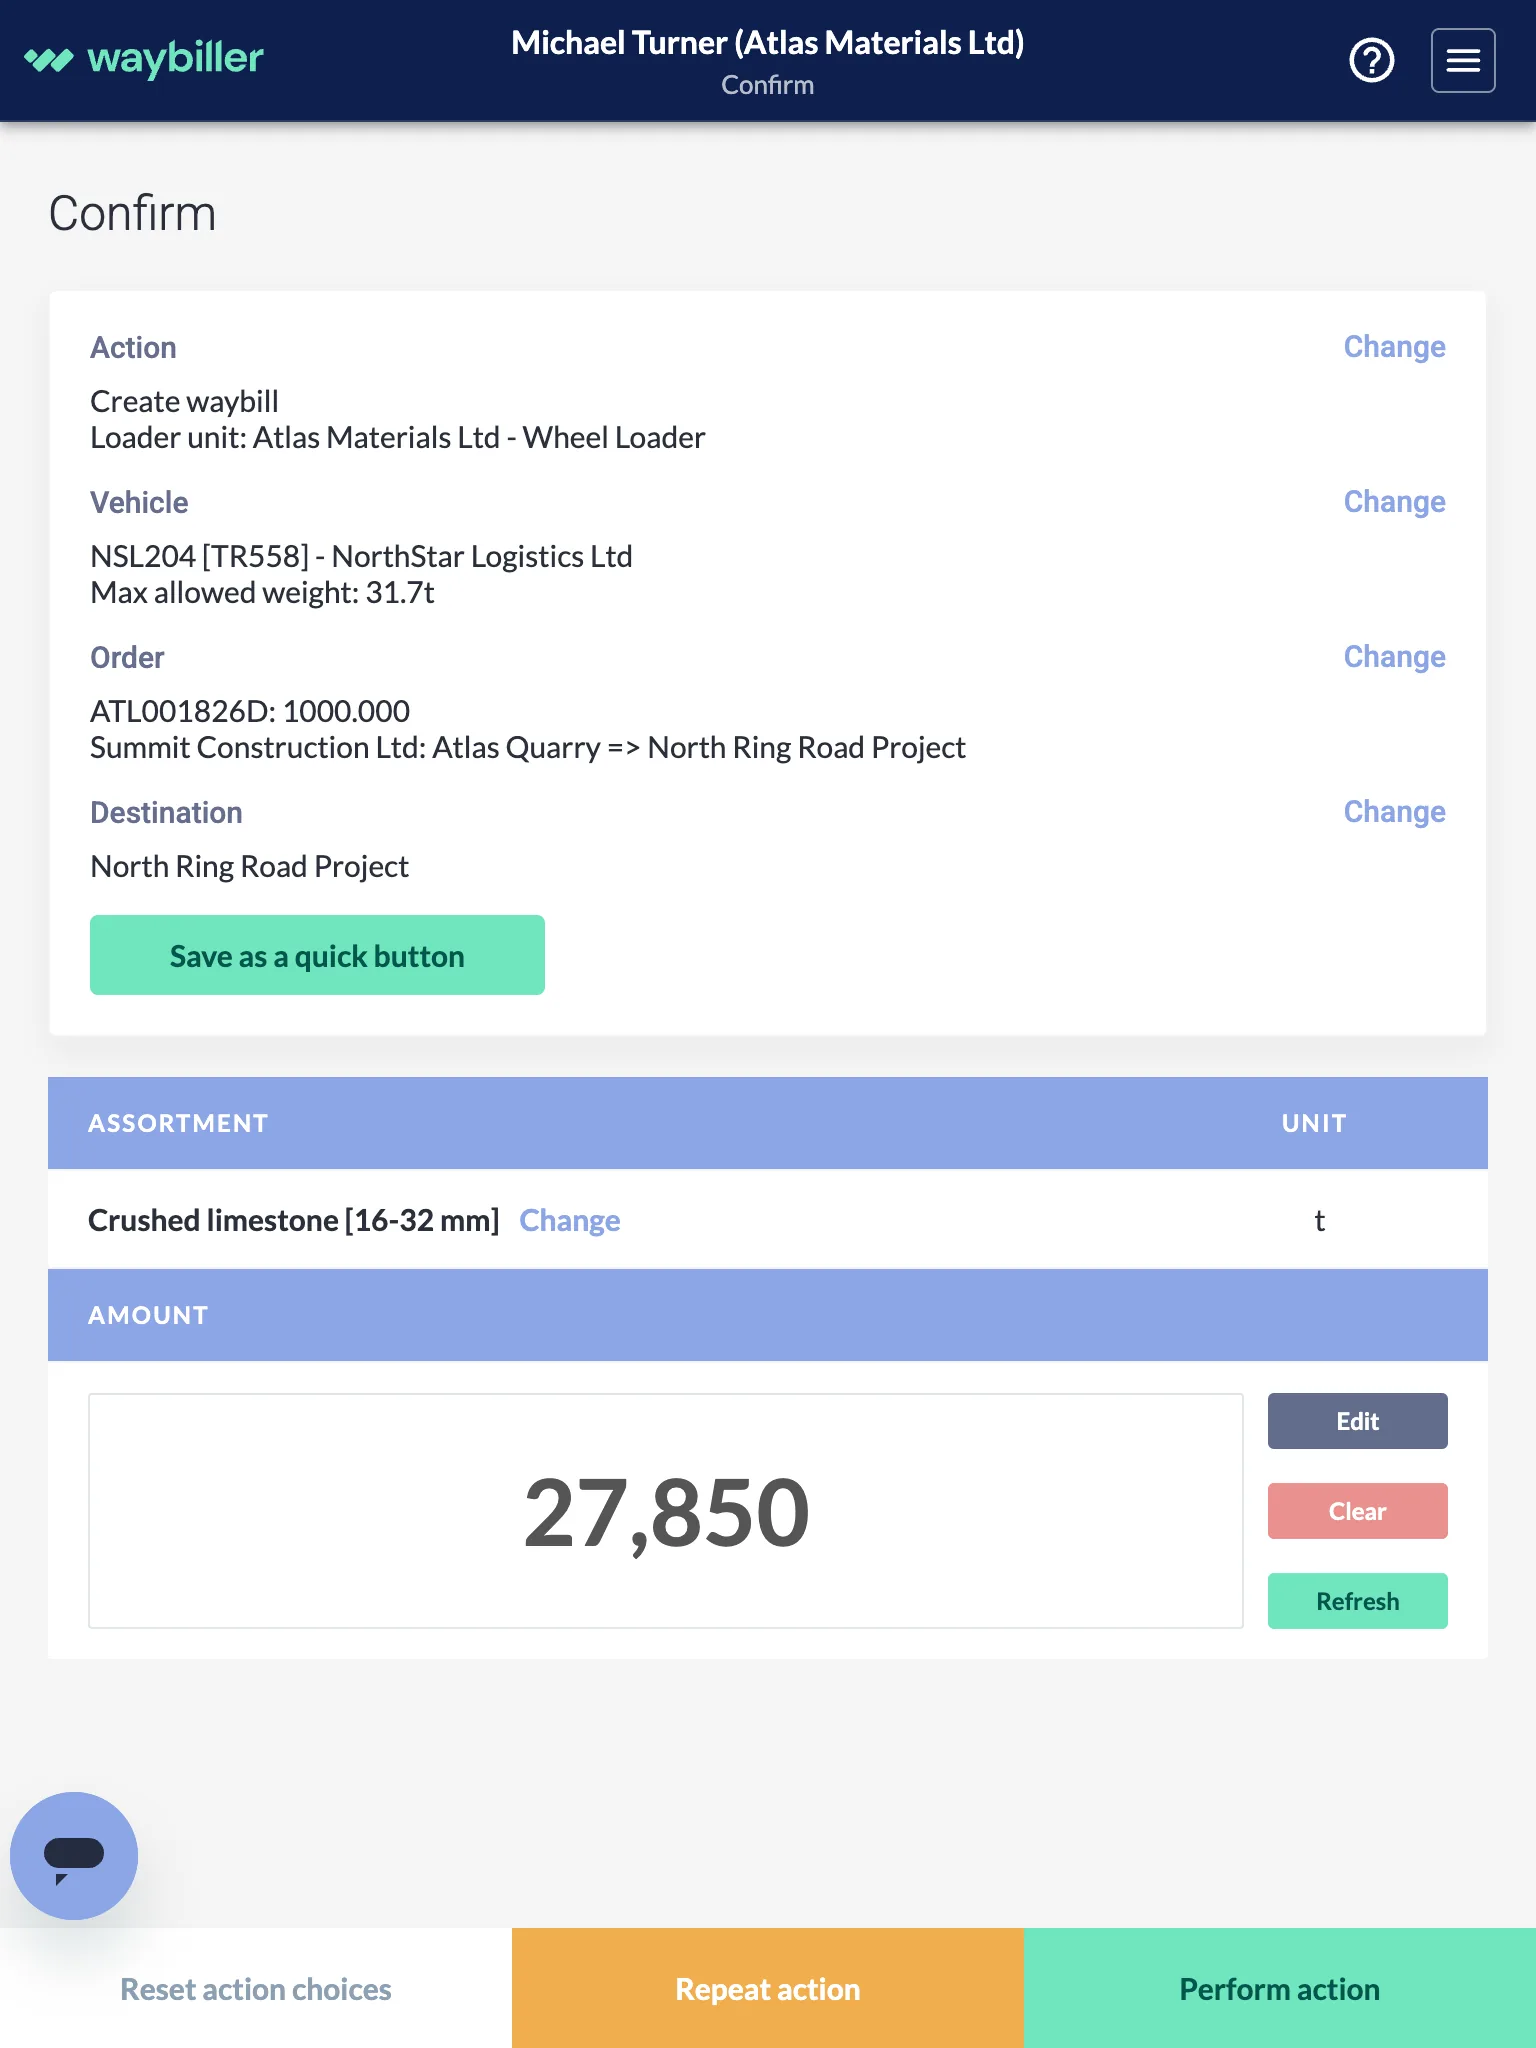Click the UNIT column header
The width and height of the screenshot is (1536, 2048).
pyautogui.click(x=1314, y=1123)
